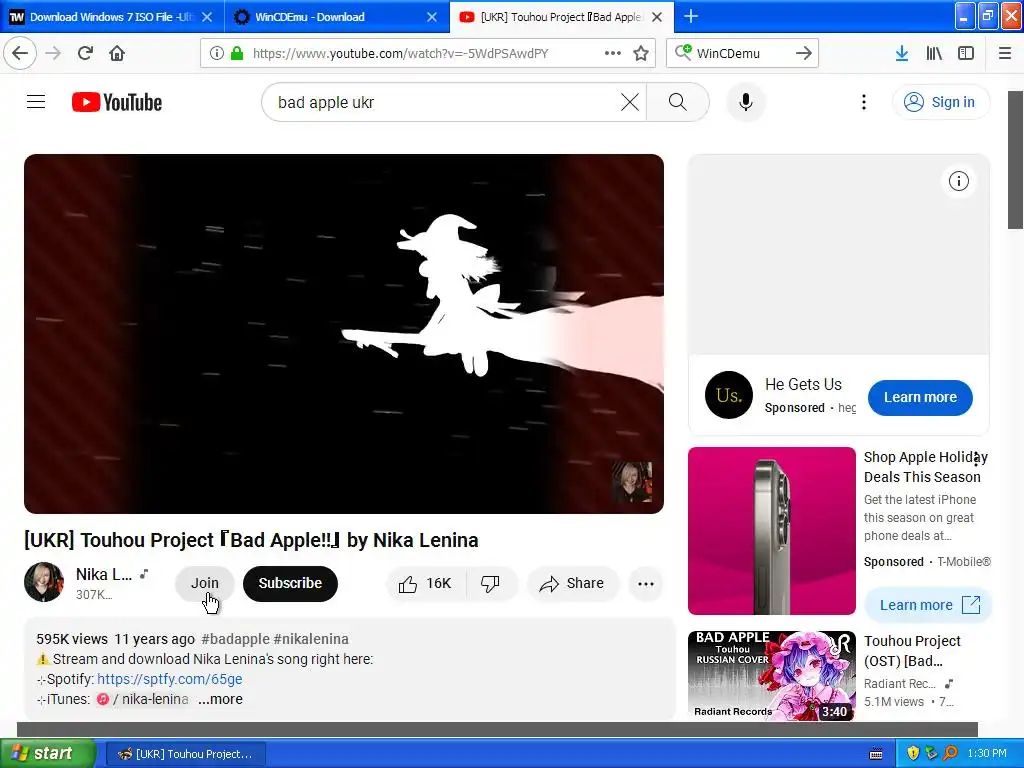Click Learn more on He Gets Us ad

pos(920,397)
